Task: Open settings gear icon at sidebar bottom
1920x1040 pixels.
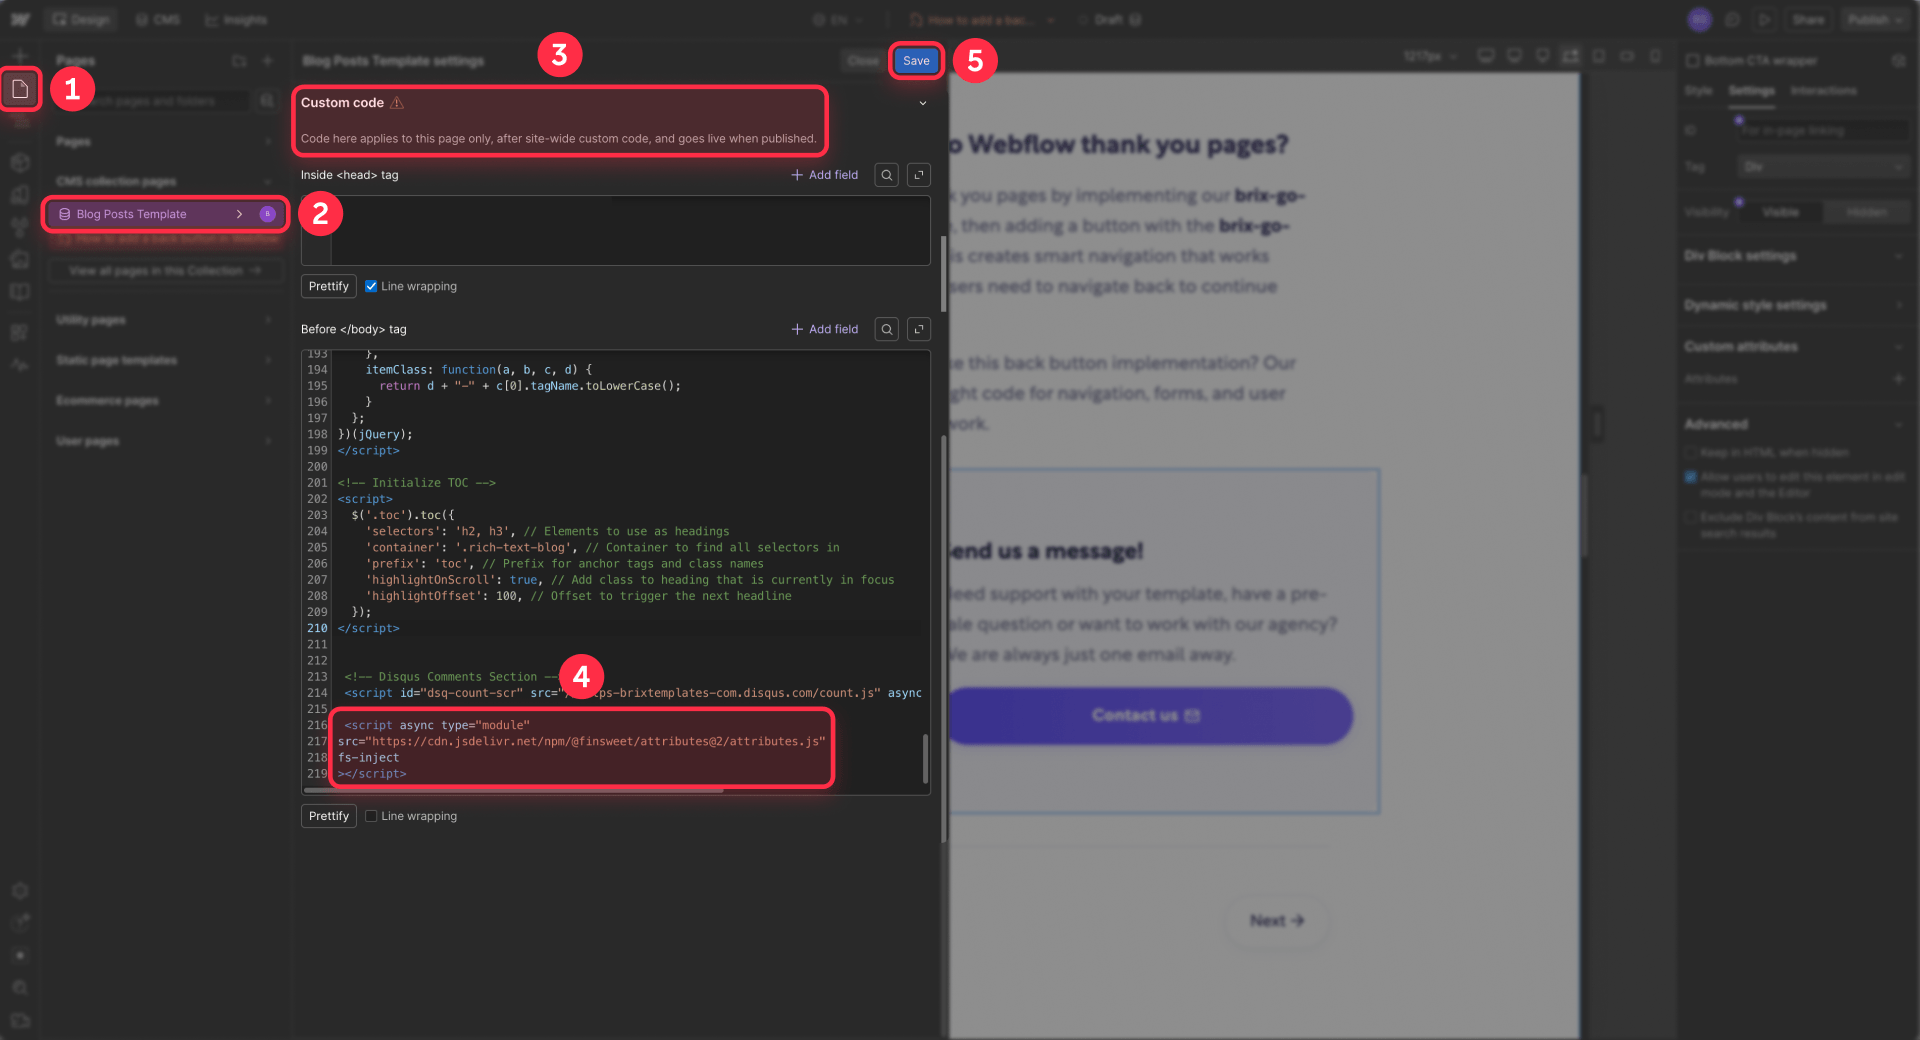Action: click(20, 891)
